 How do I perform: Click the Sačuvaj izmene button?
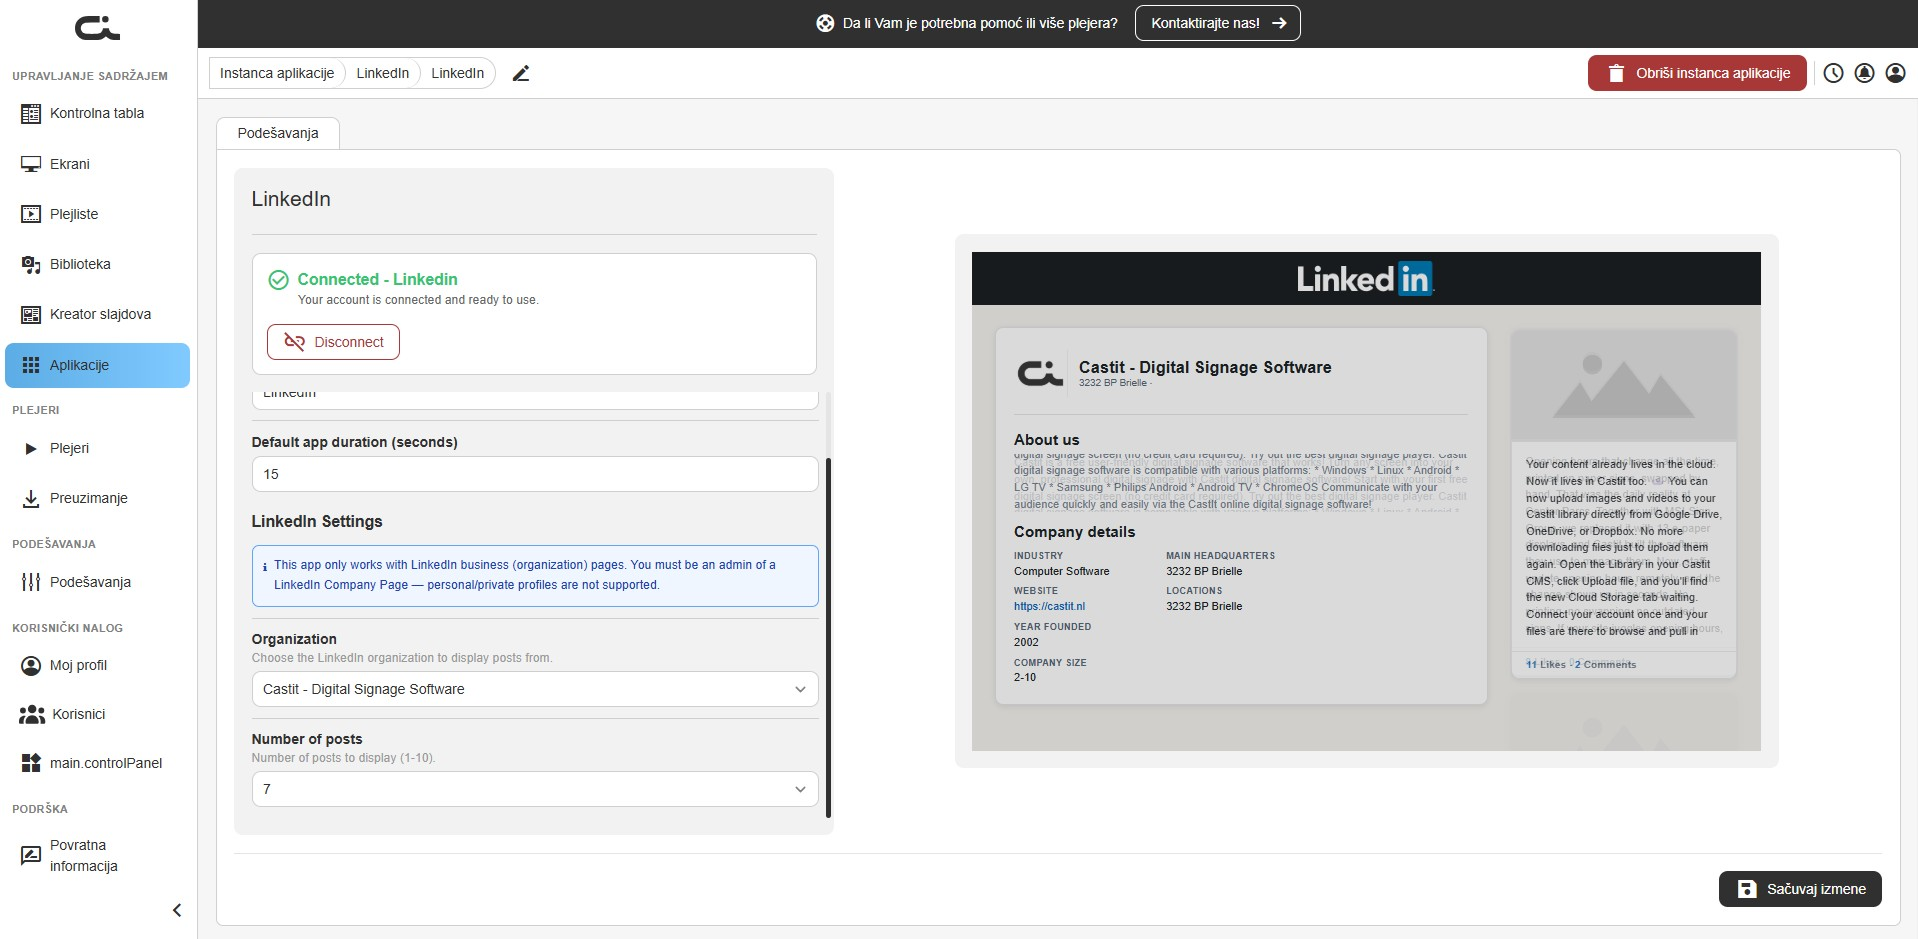[x=1800, y=889]
